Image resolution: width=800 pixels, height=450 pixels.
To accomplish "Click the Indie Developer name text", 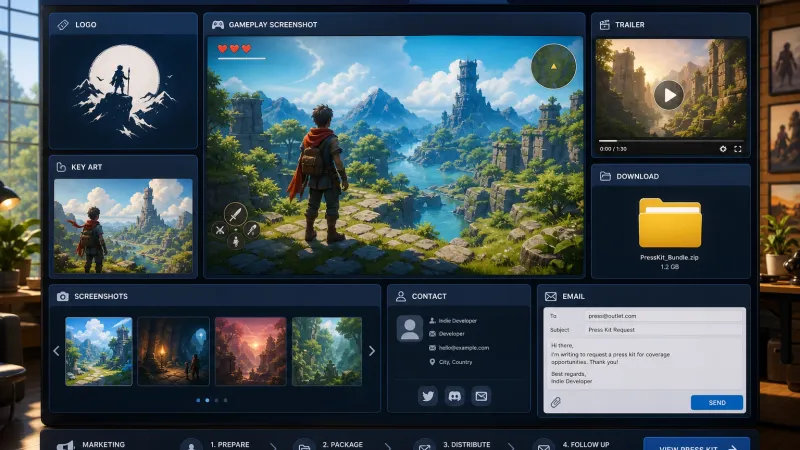I will coord(458,321).
